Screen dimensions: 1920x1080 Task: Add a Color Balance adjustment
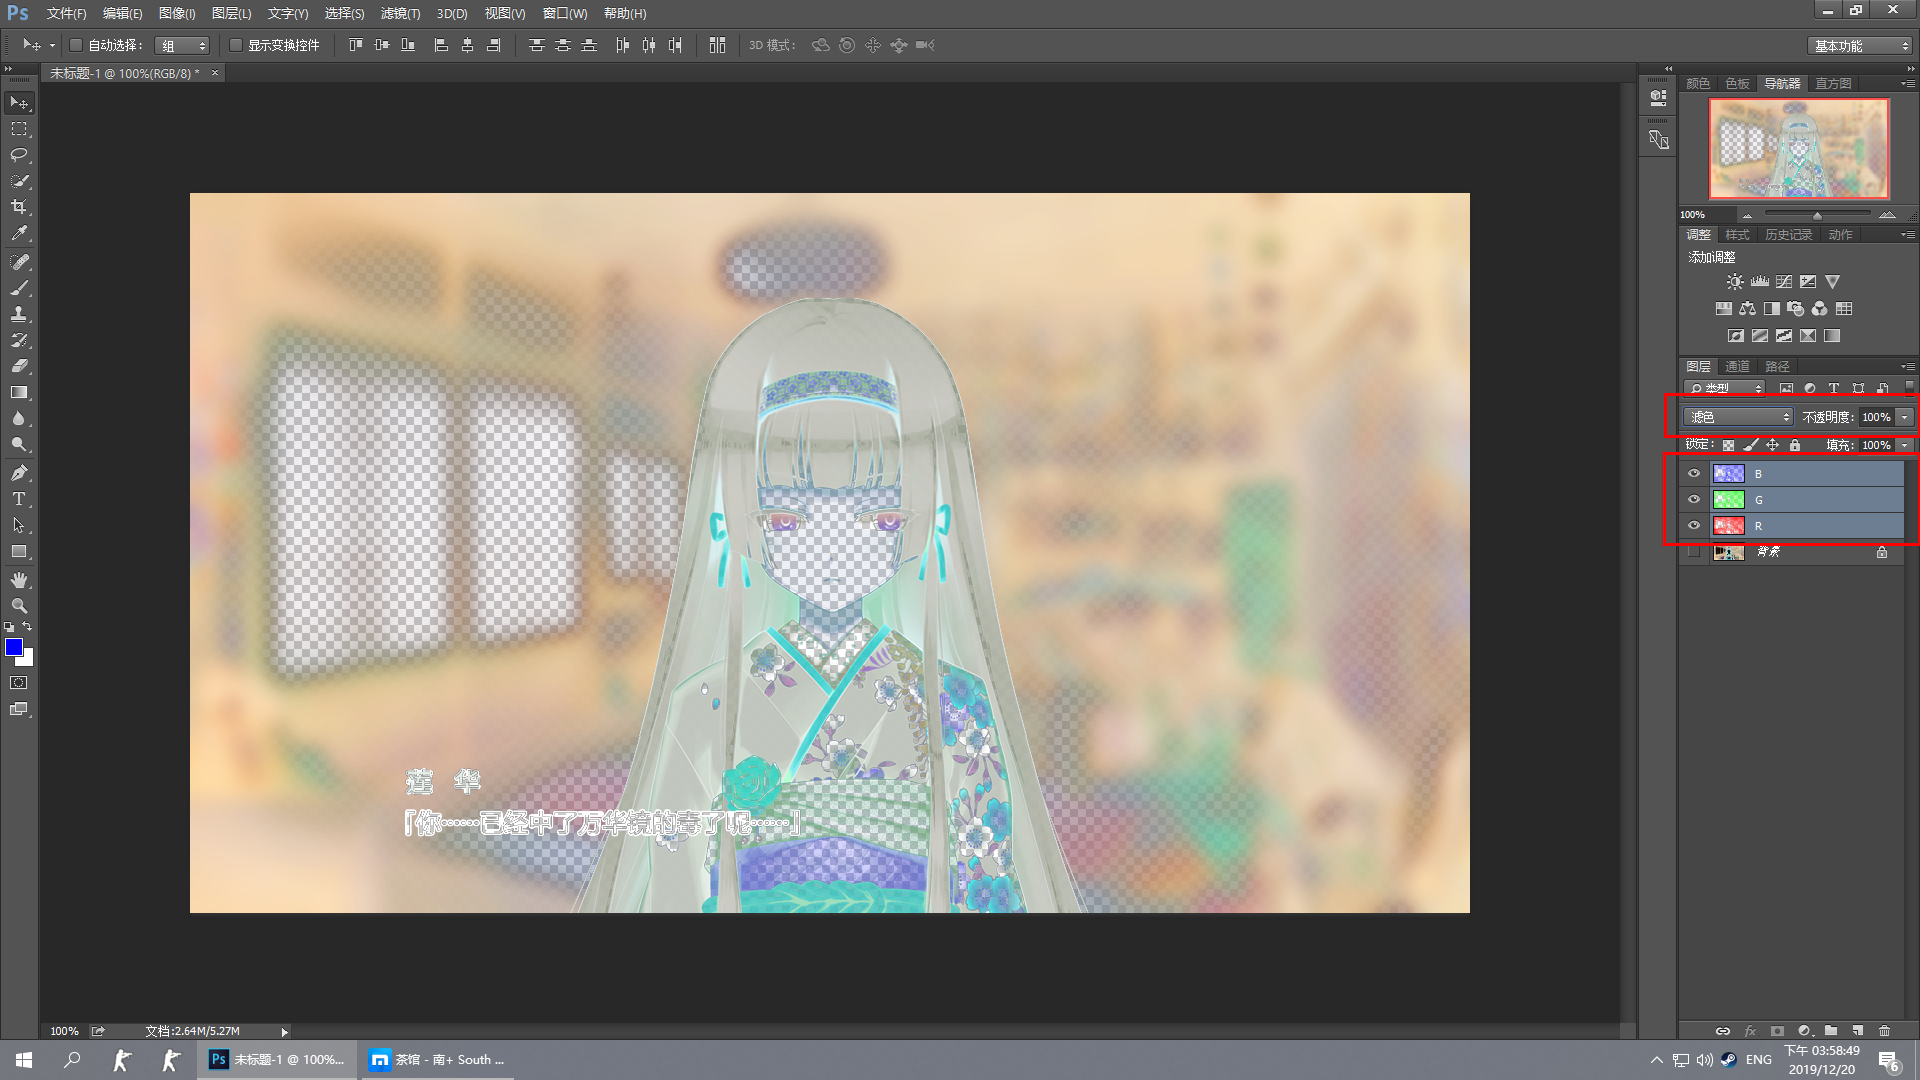1747,309
